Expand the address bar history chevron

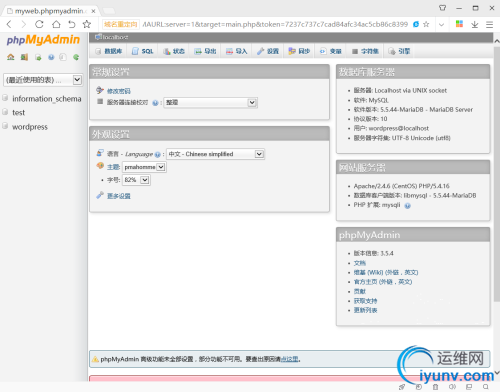[441, 24]
